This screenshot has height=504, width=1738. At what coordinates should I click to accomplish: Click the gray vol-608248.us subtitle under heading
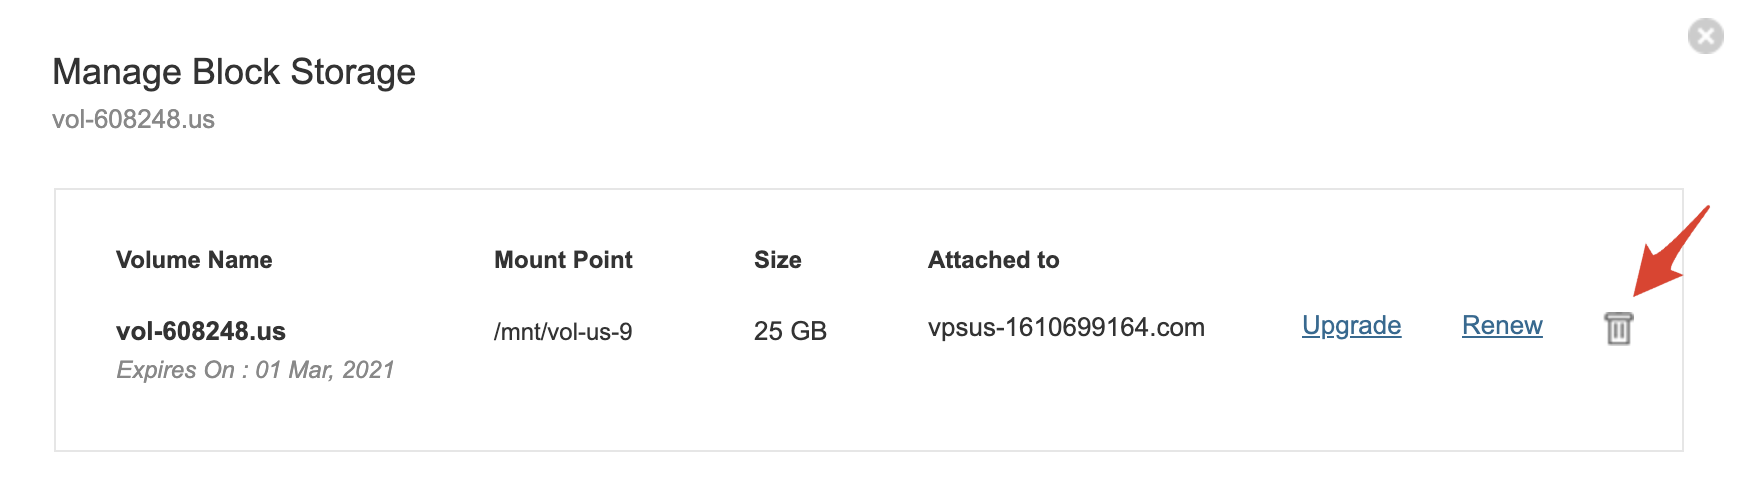(x=133, y=120)
